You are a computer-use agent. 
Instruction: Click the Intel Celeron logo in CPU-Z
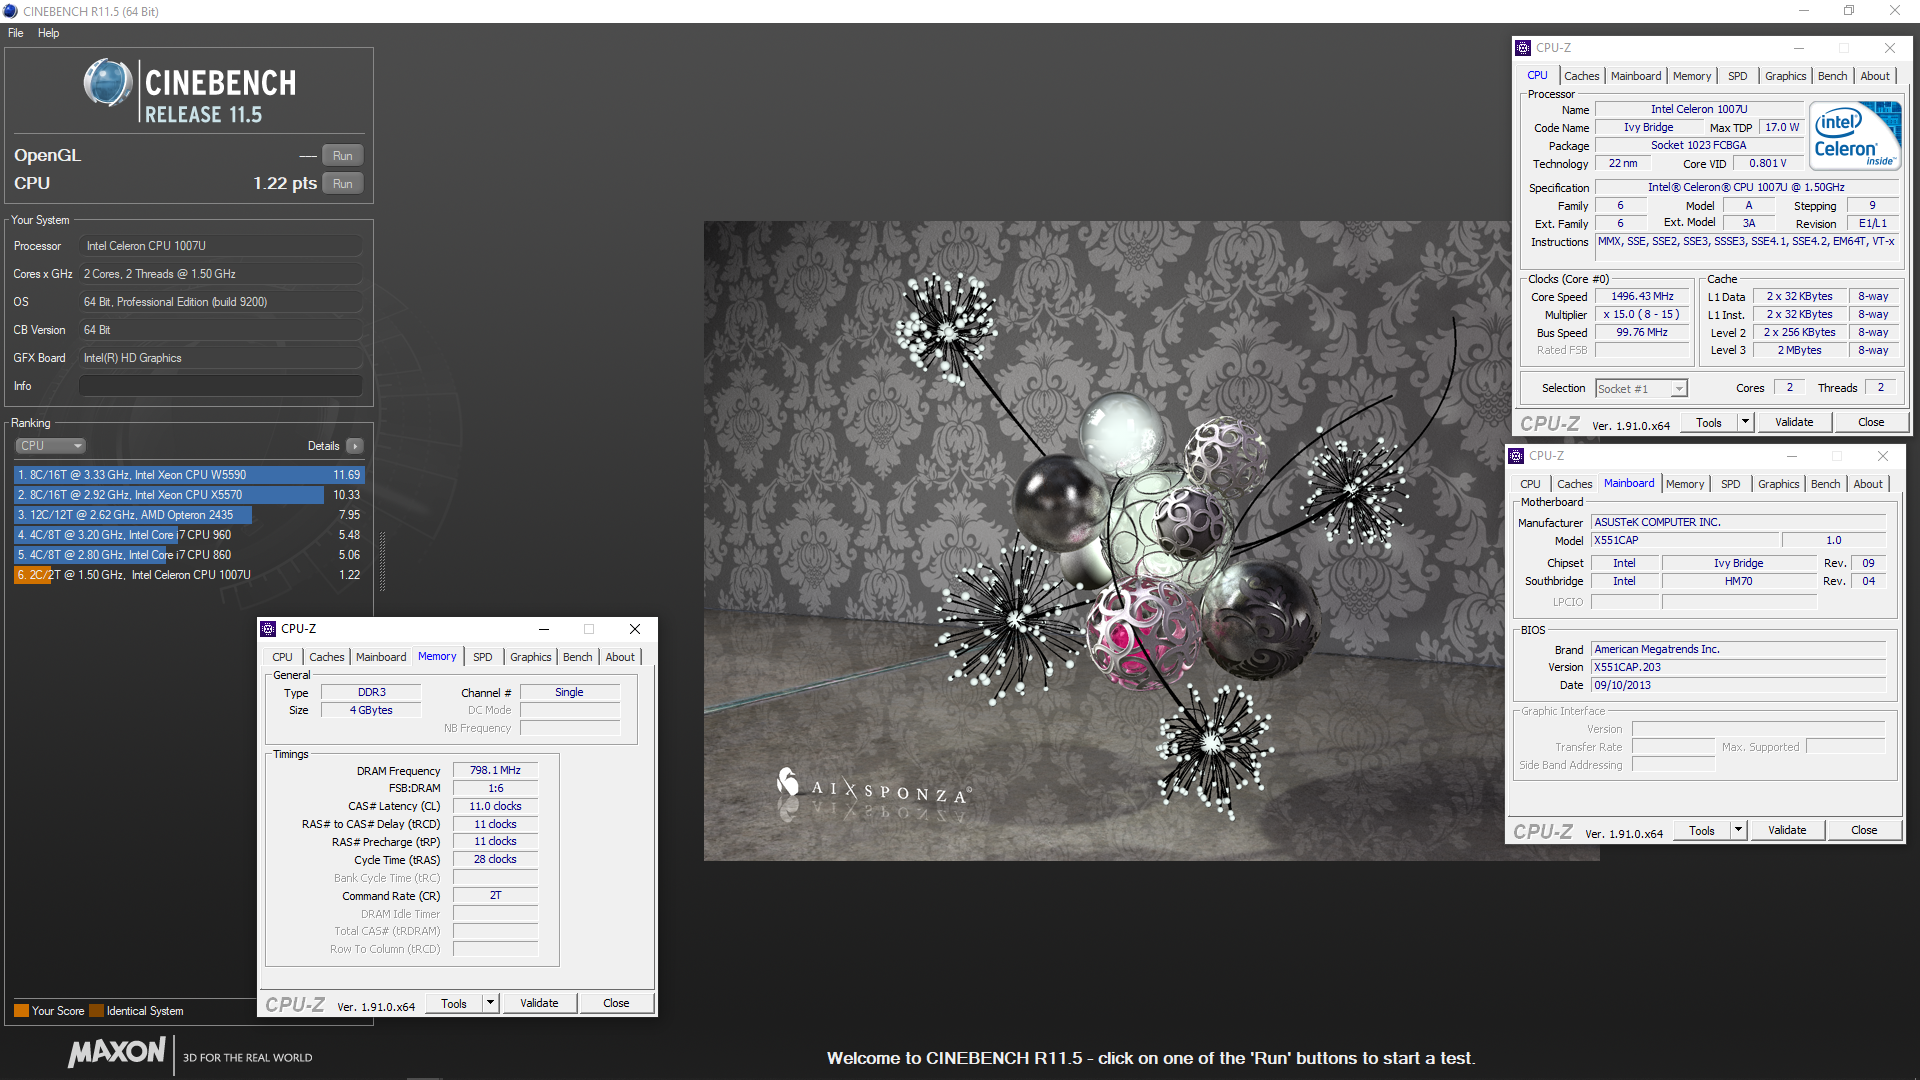tap(1855, 136)
